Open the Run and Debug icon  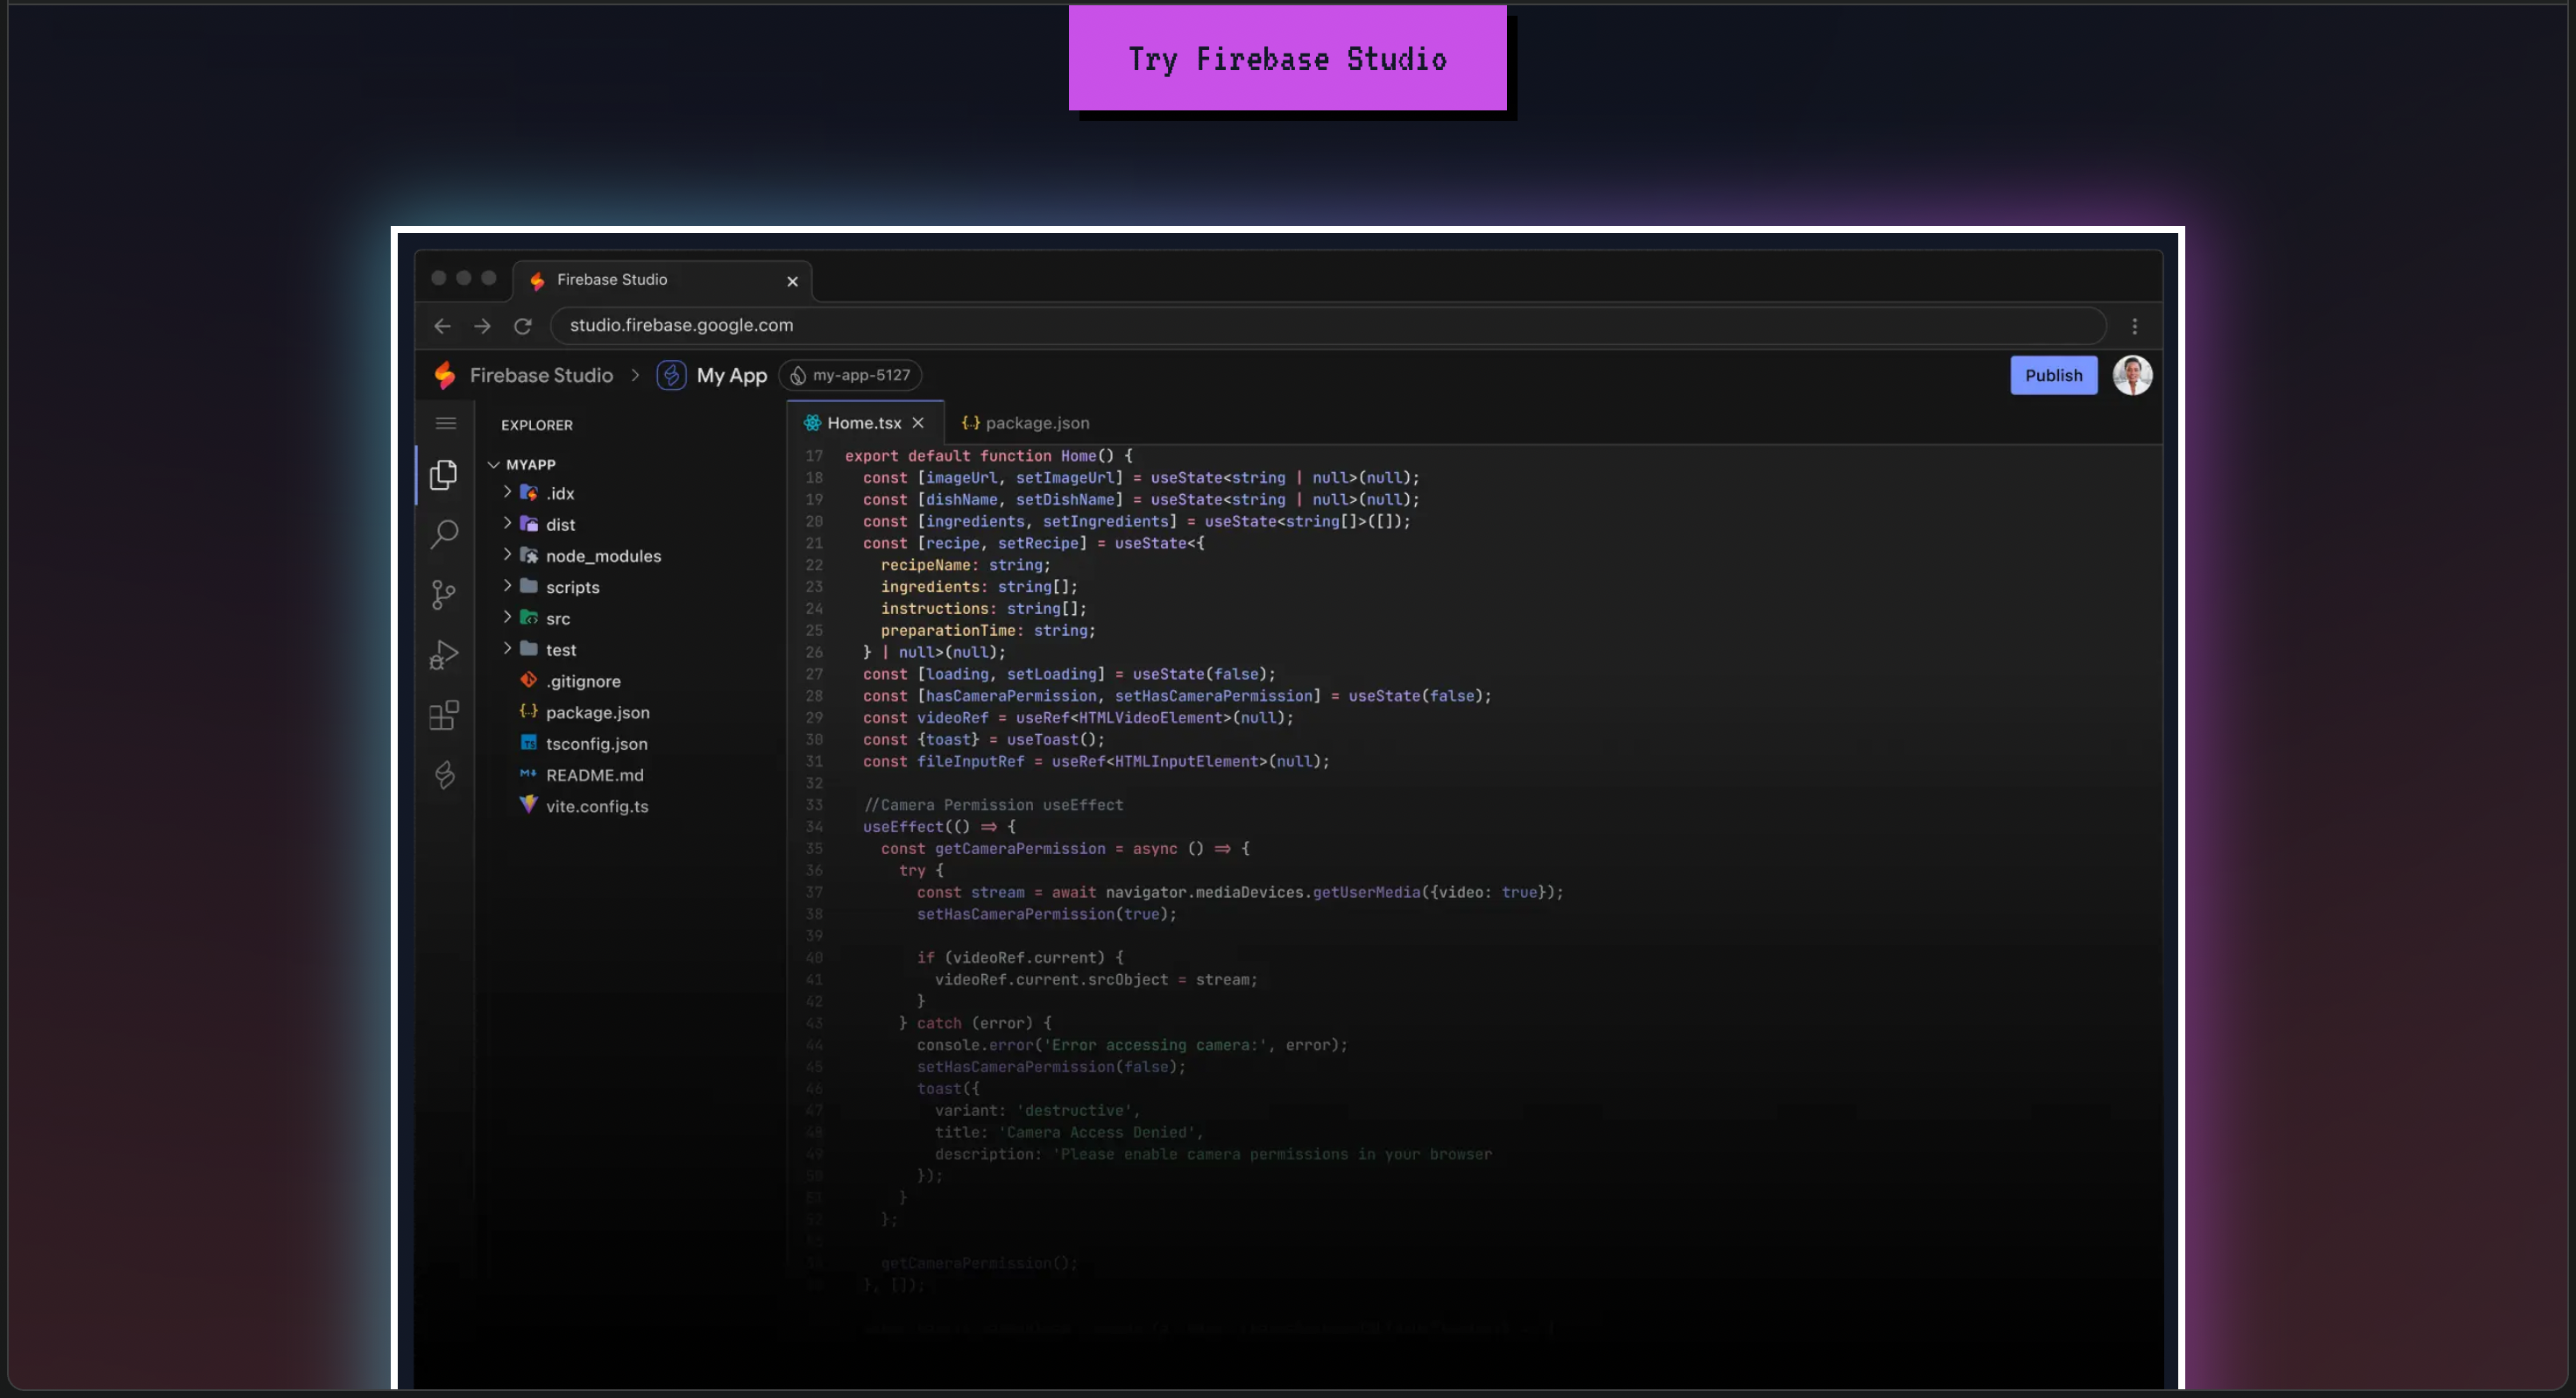(x=444, y=655)
